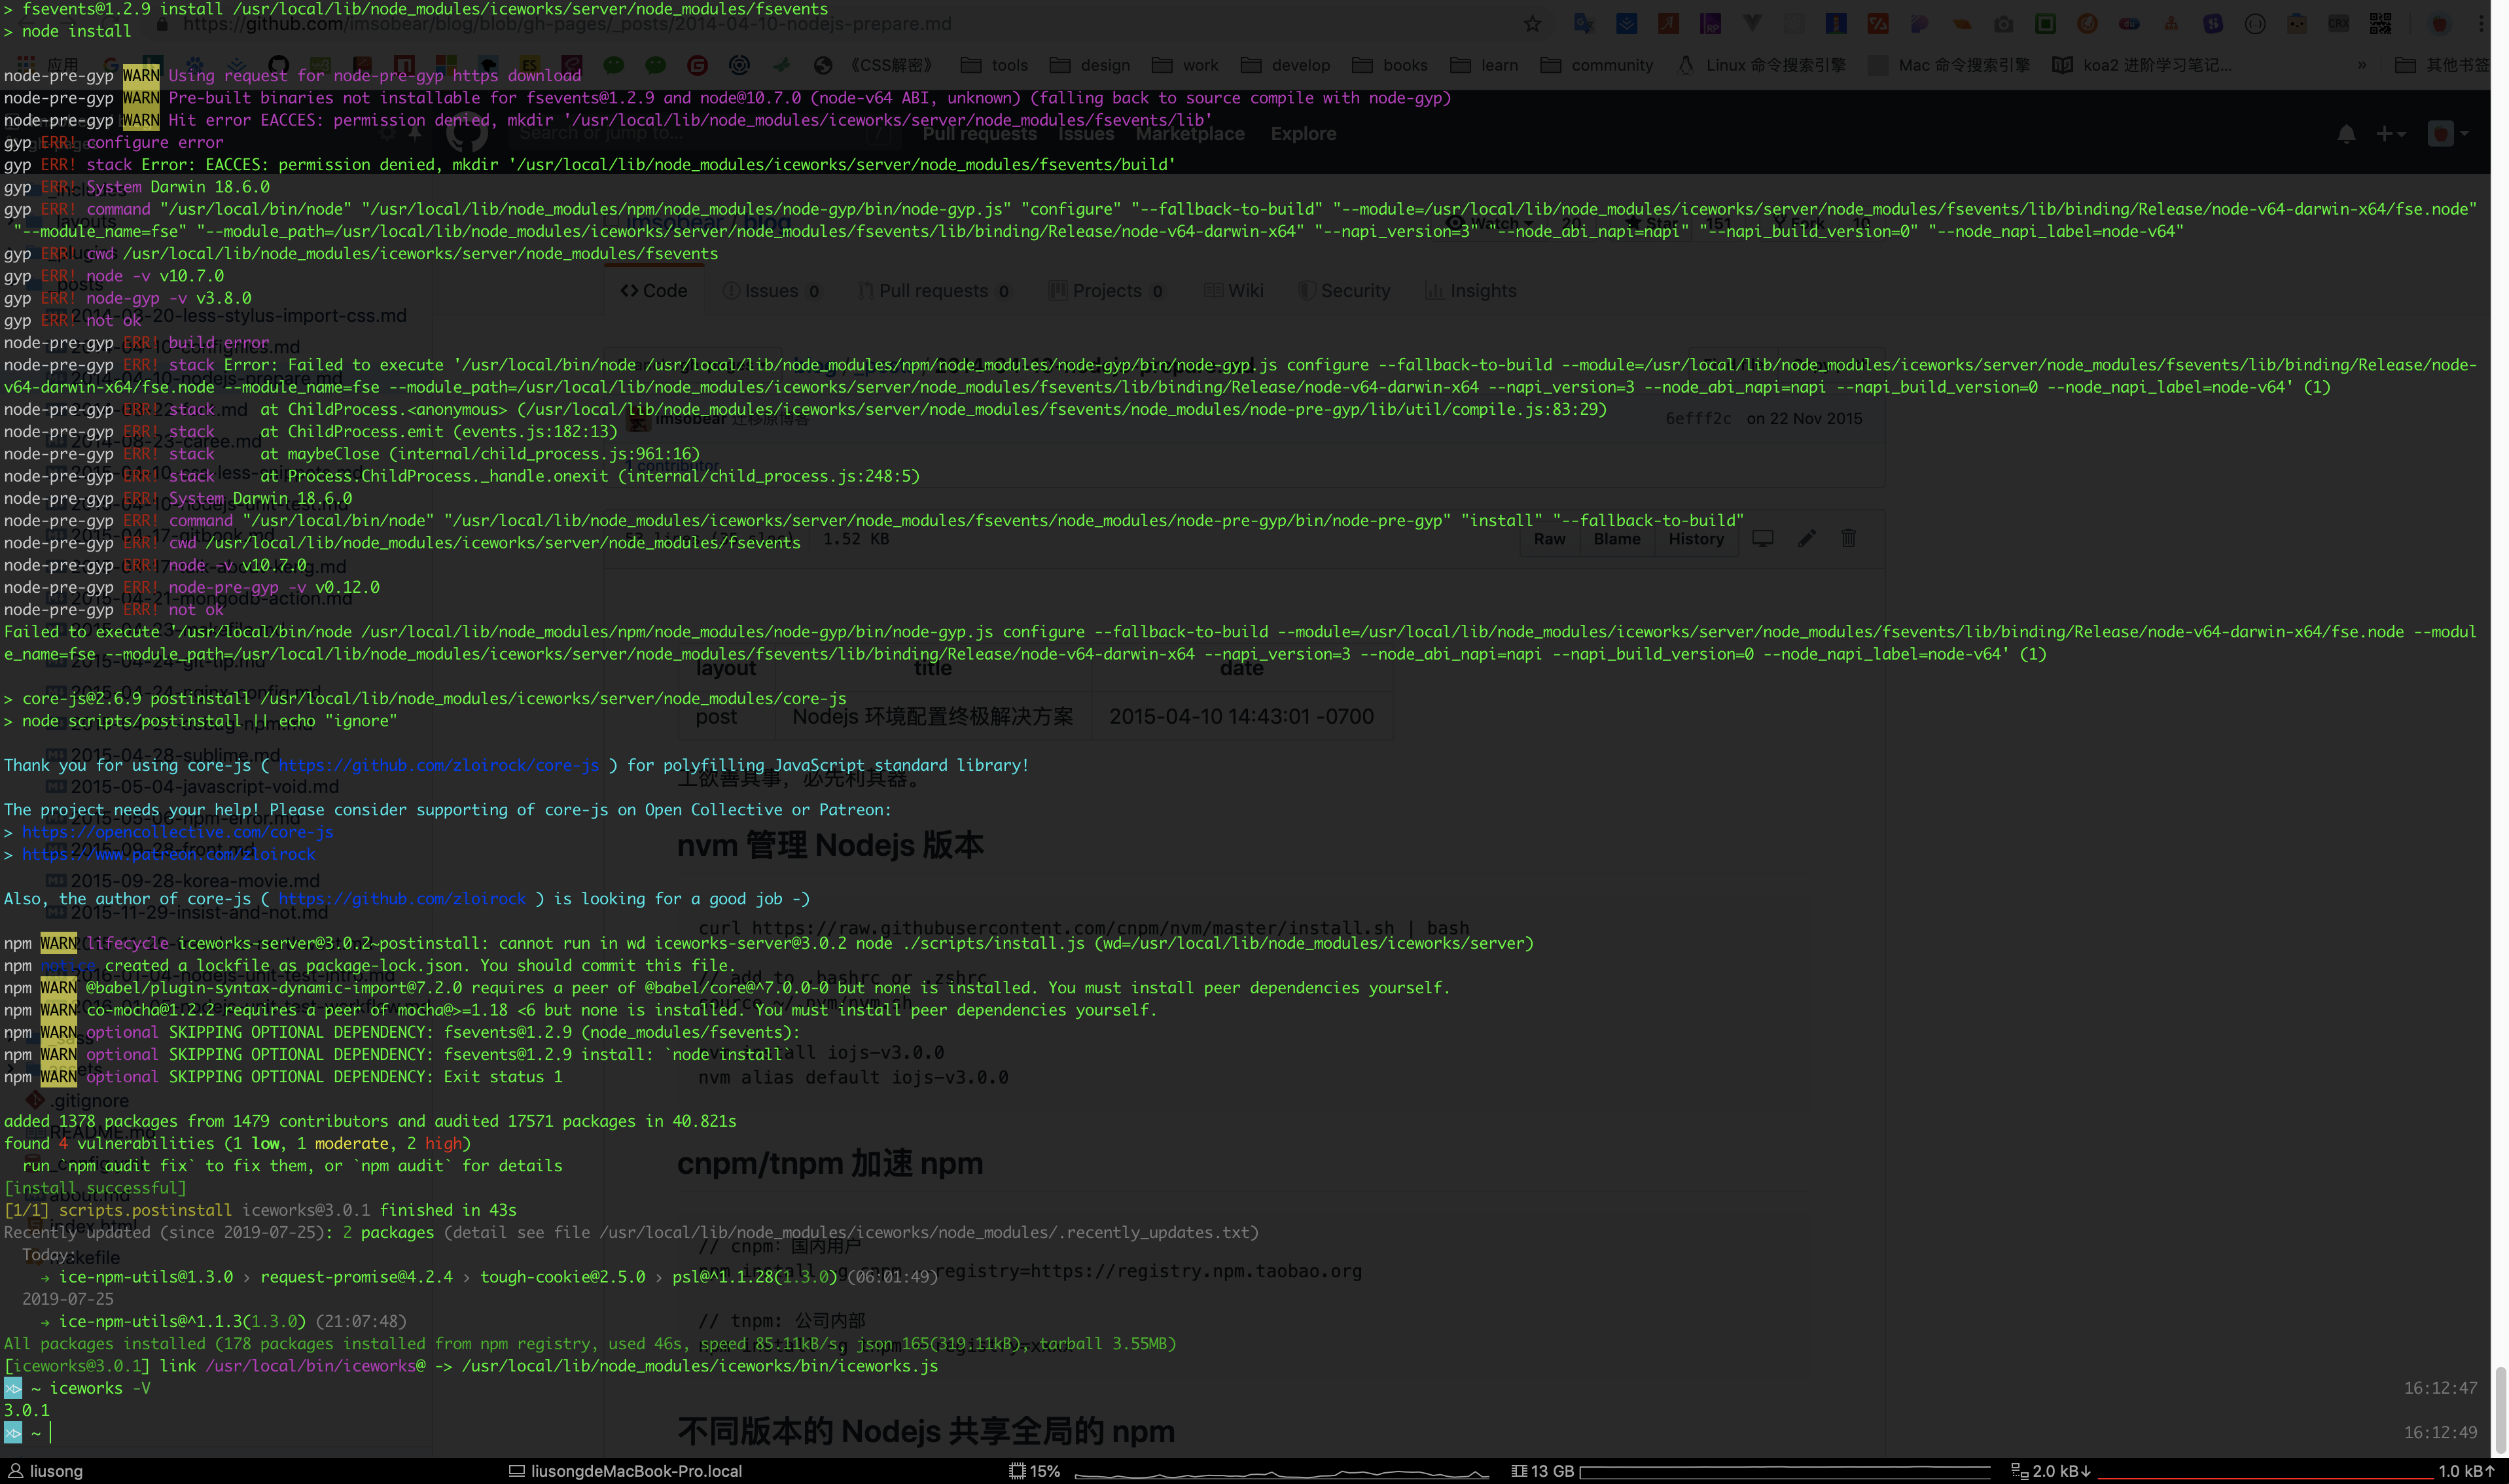Click the Vue devtools extension icon

(x=1752, y=24)
